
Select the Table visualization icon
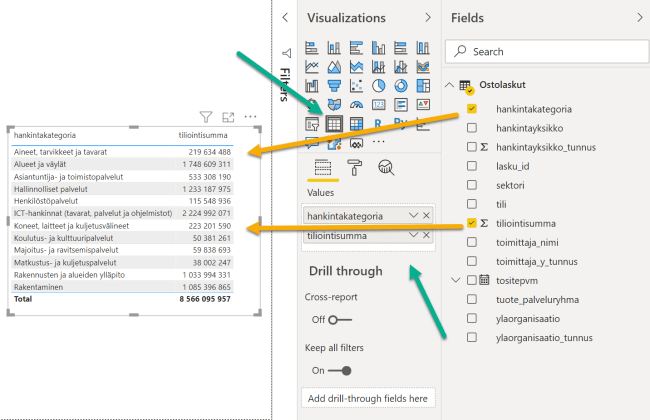334,123
